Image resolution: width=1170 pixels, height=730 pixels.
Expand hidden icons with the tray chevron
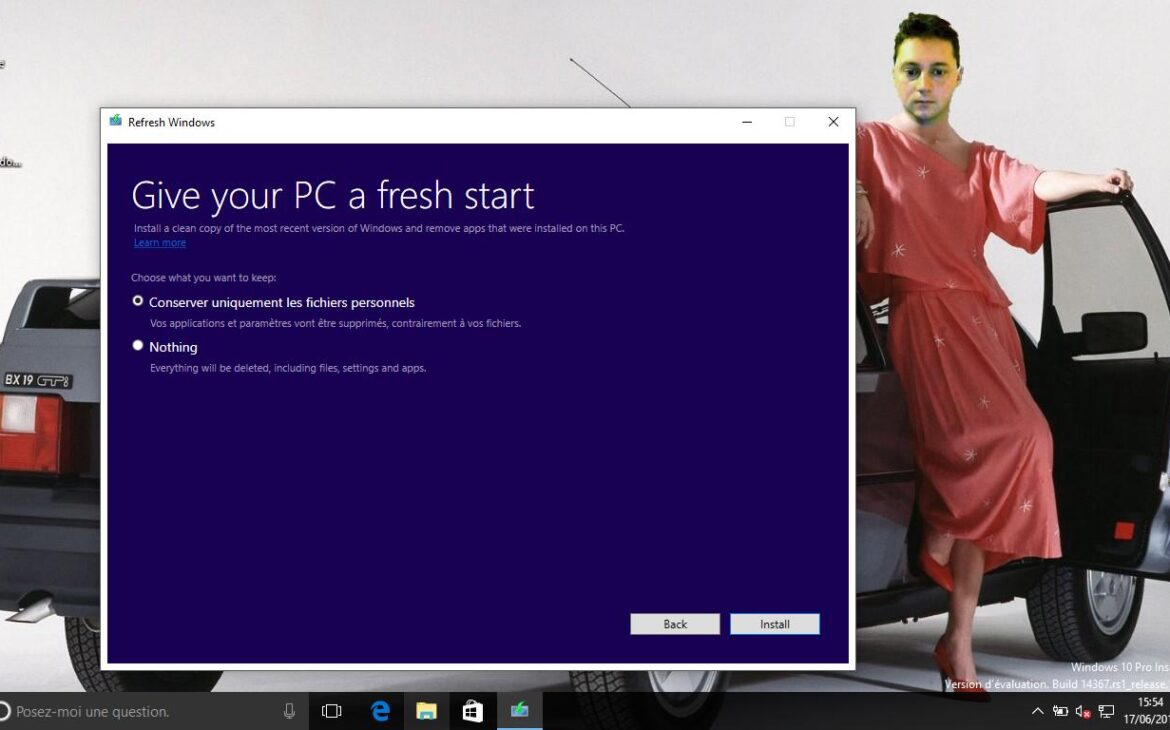tap(1038, 711)
